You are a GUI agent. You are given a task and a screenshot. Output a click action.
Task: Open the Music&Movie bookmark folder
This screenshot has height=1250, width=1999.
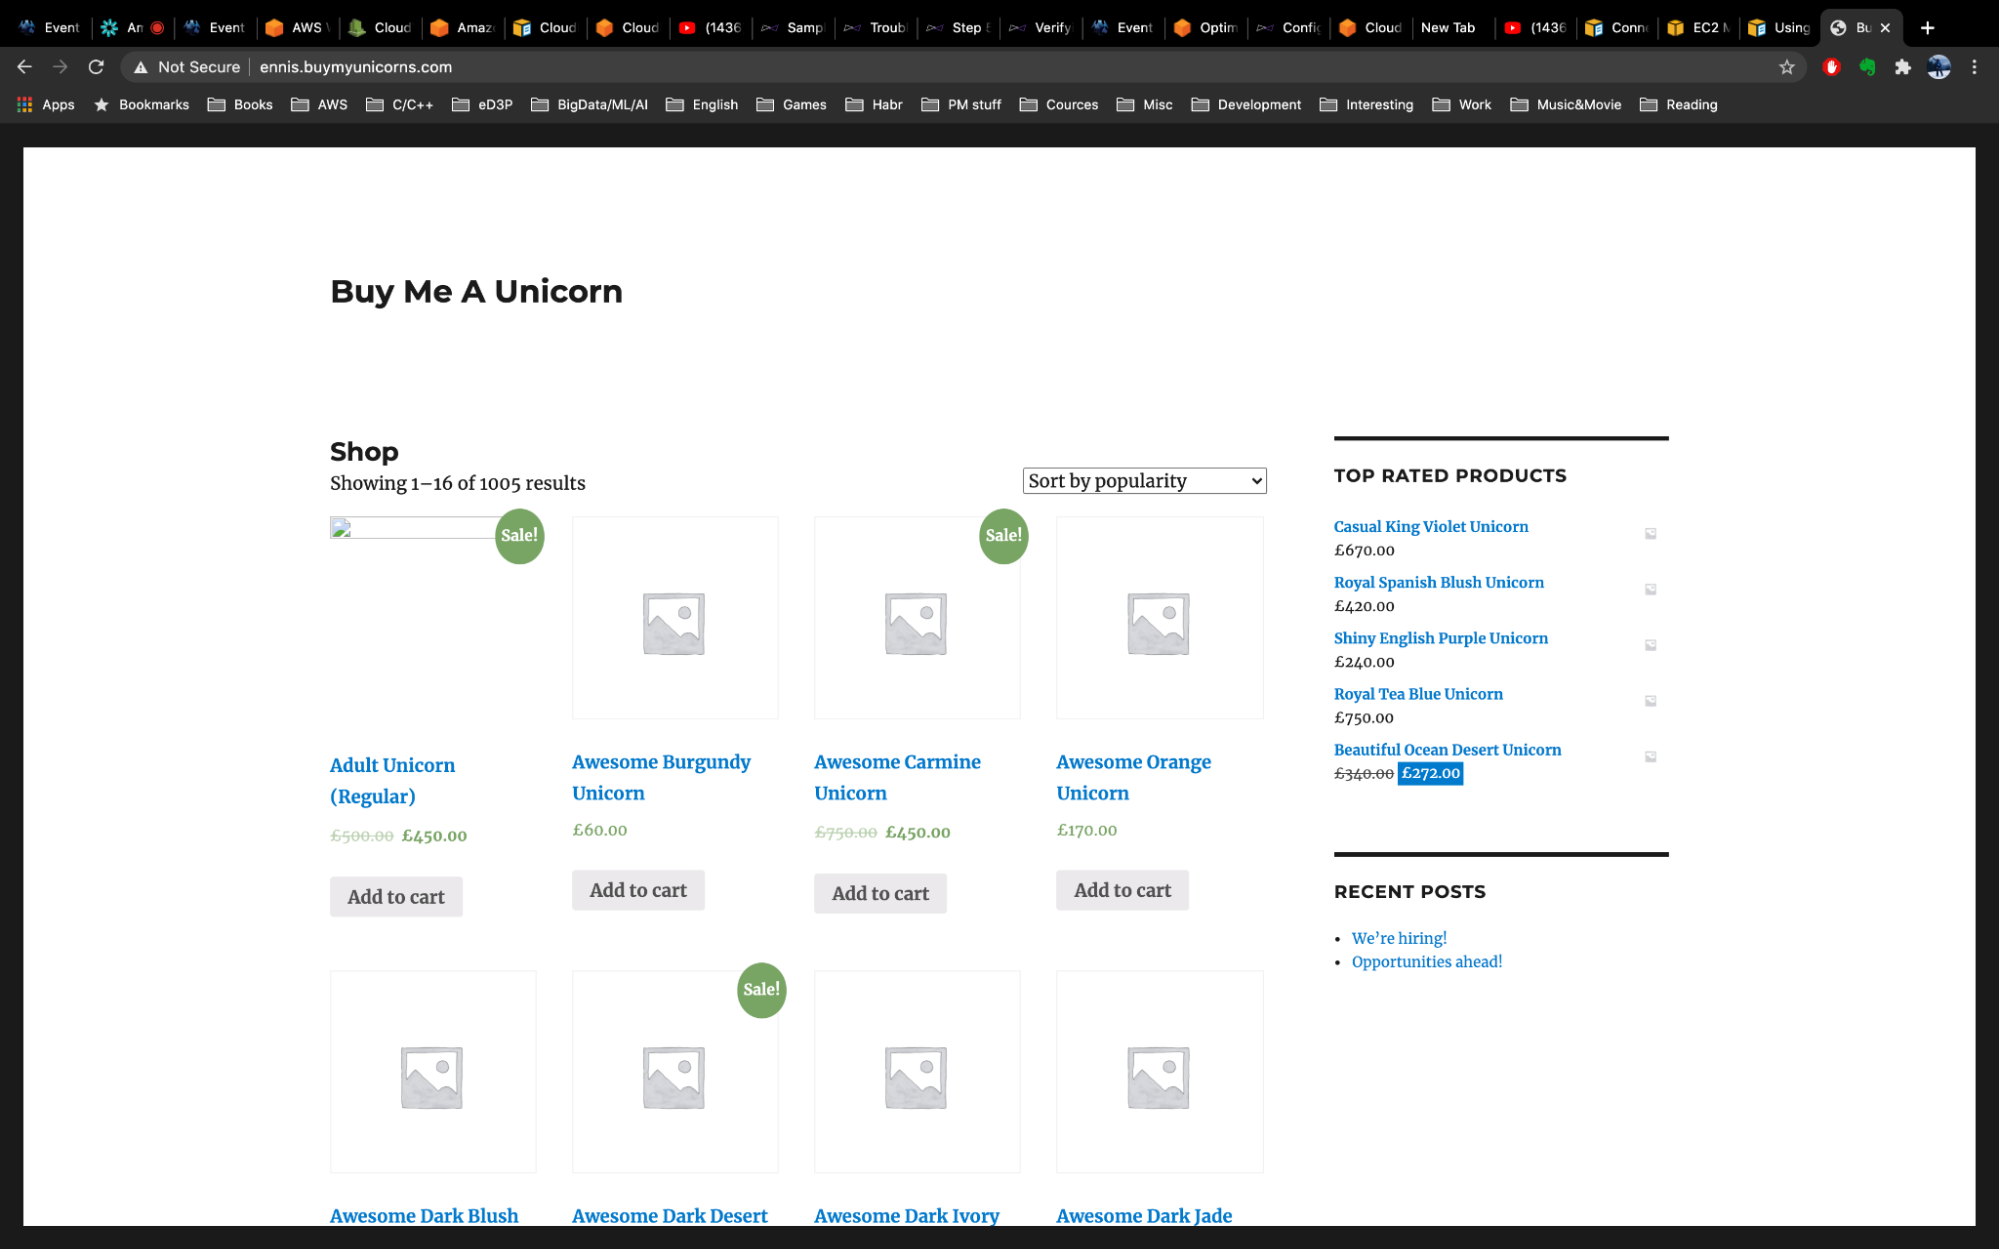[x=1566, y=105]
